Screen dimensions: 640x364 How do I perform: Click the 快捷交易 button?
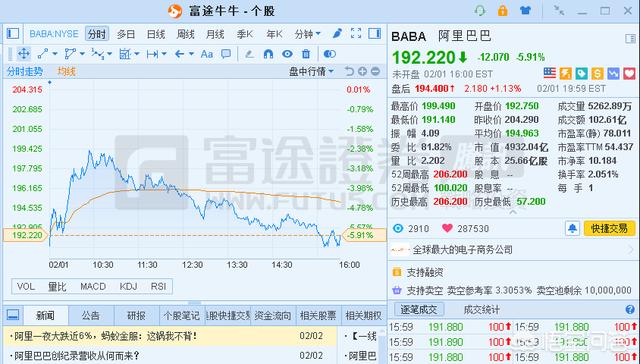609,228
